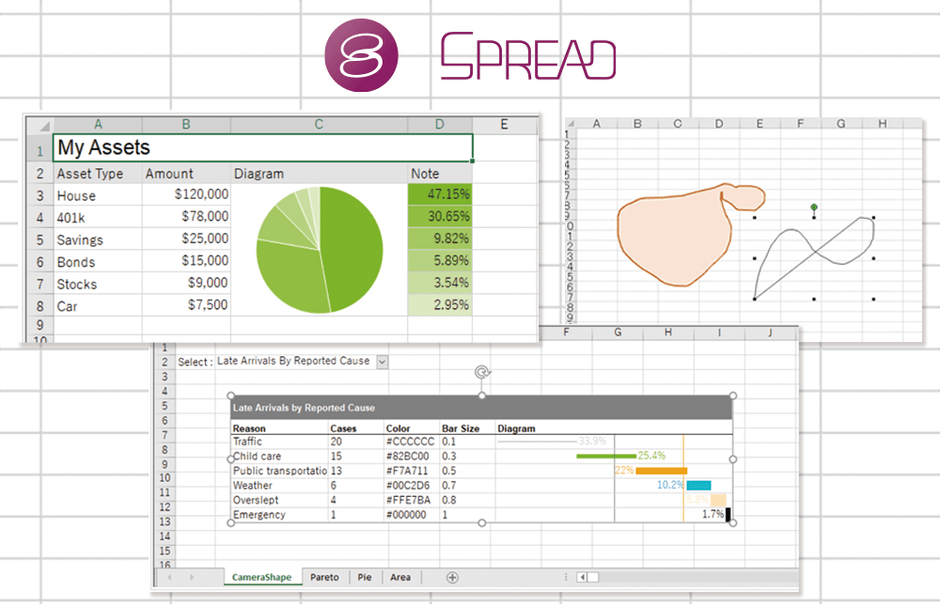Switch to the Pareto sheet tab
Screen dimensions: 940x604
pos(324,578)
